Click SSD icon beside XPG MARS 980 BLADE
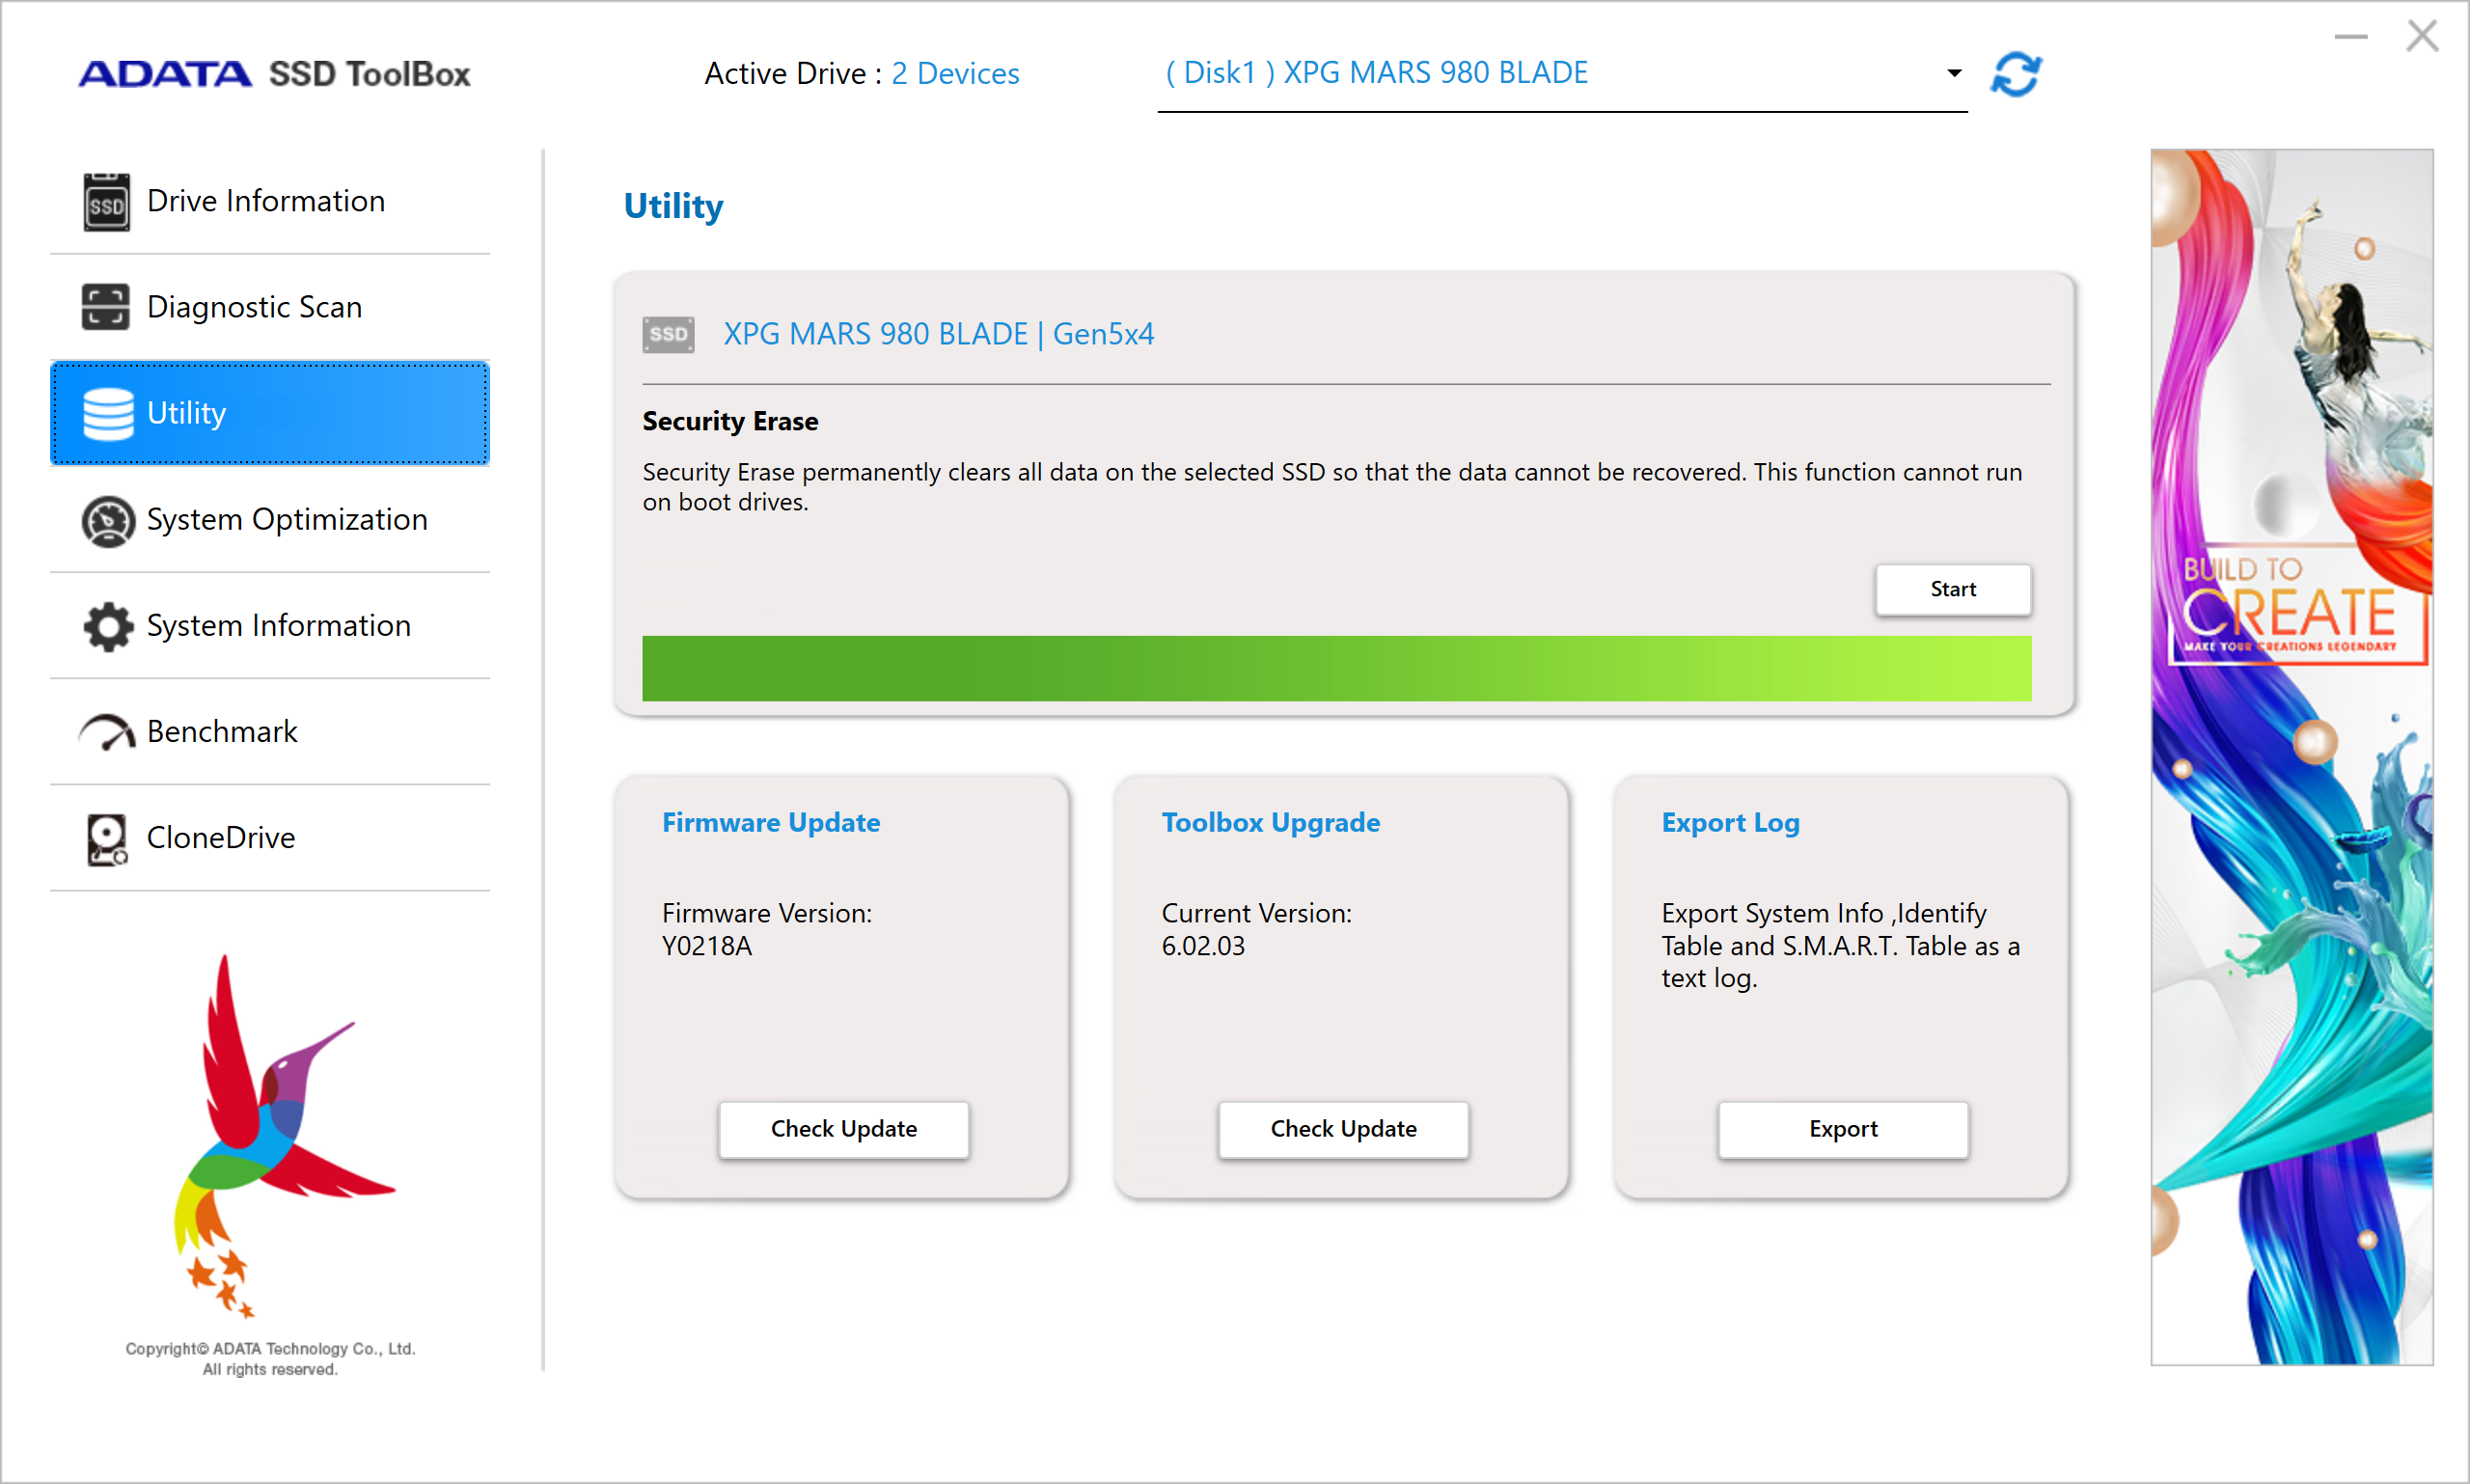2470x1484 pixels. click(668, 334)
